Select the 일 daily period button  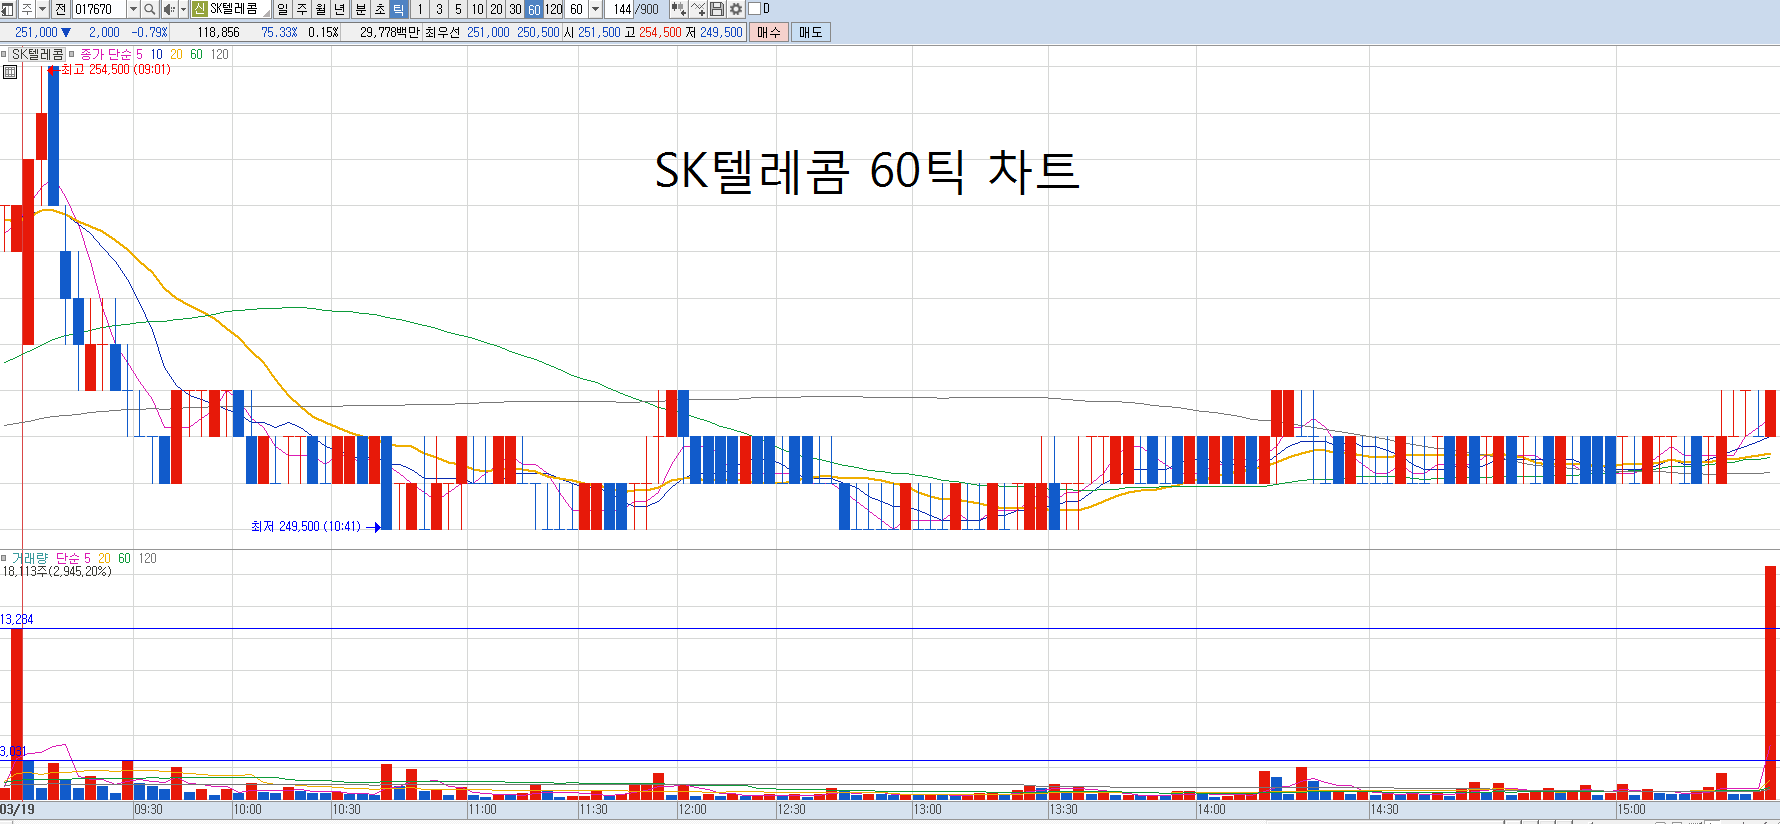[x=282, y=9]
